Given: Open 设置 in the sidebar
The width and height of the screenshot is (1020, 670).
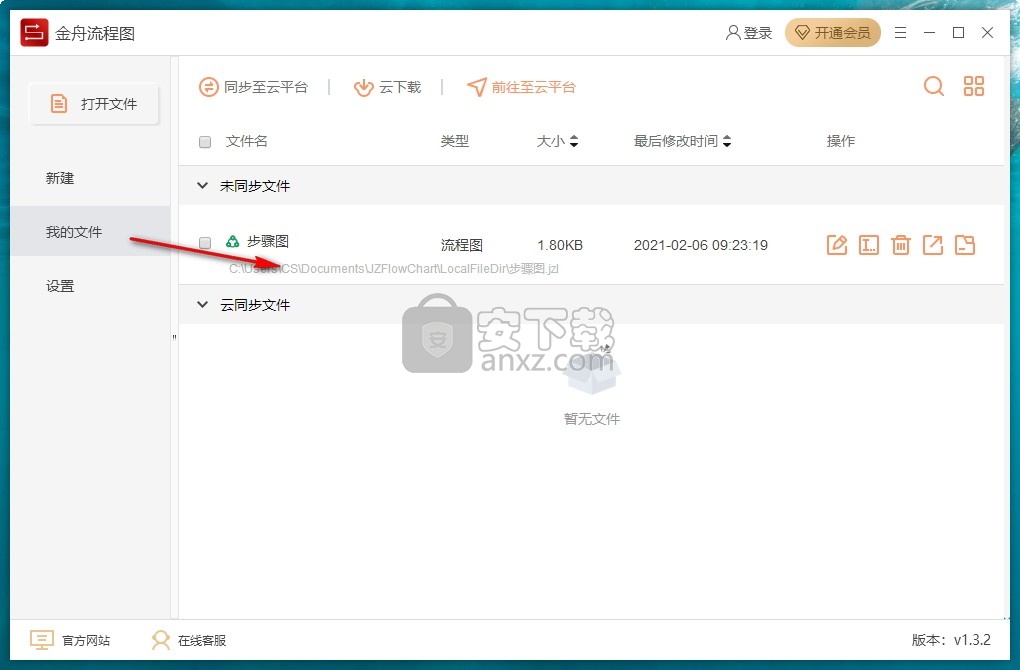Looking at the screenshot, I should coord(60,286).
